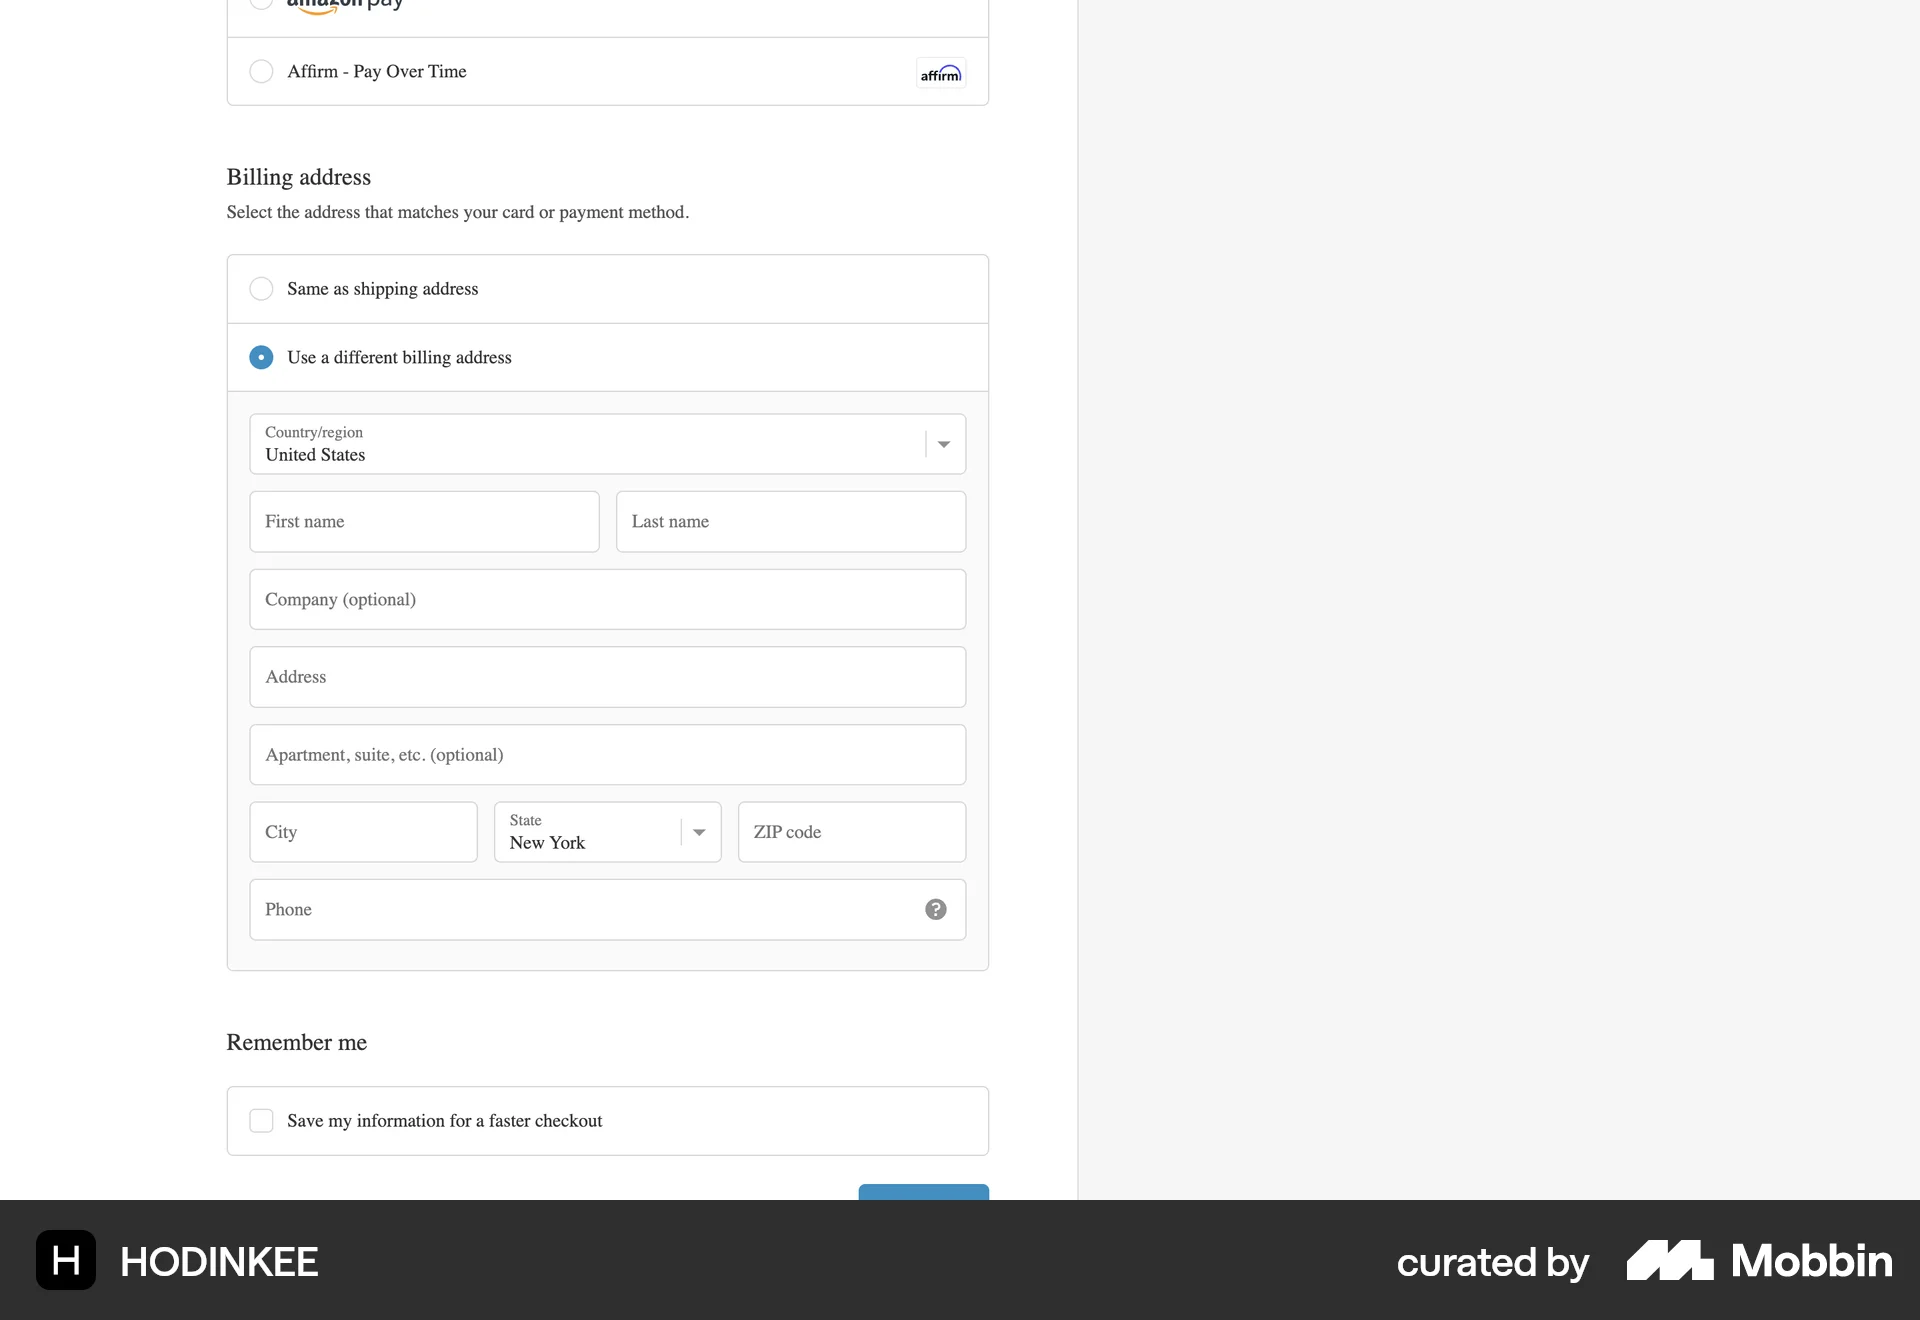The width and height of the screenshot is (1920, 1320).
Task: Select "Same as shipping address"
Action: coord(261,288)
